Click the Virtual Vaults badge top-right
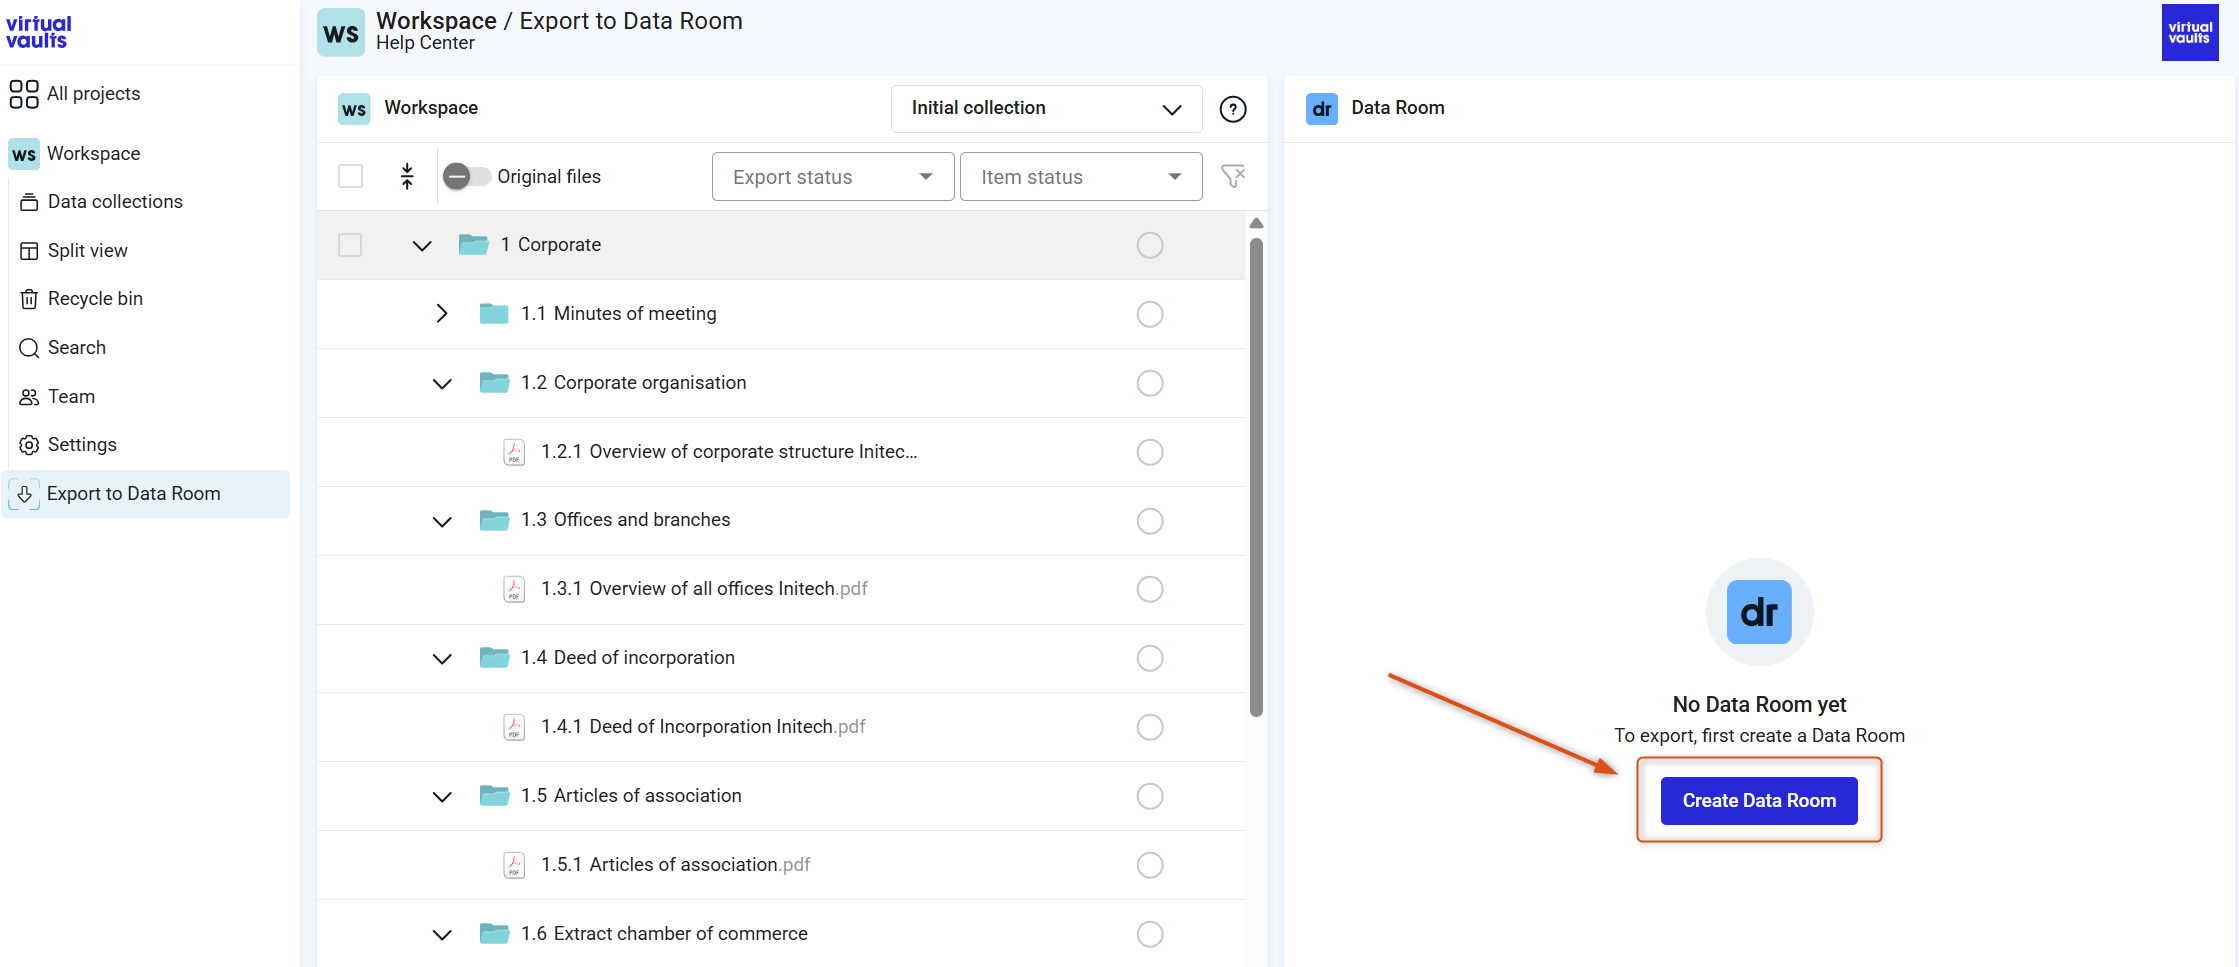This screenshot has width=2239, height=967. coord(2190,33)
